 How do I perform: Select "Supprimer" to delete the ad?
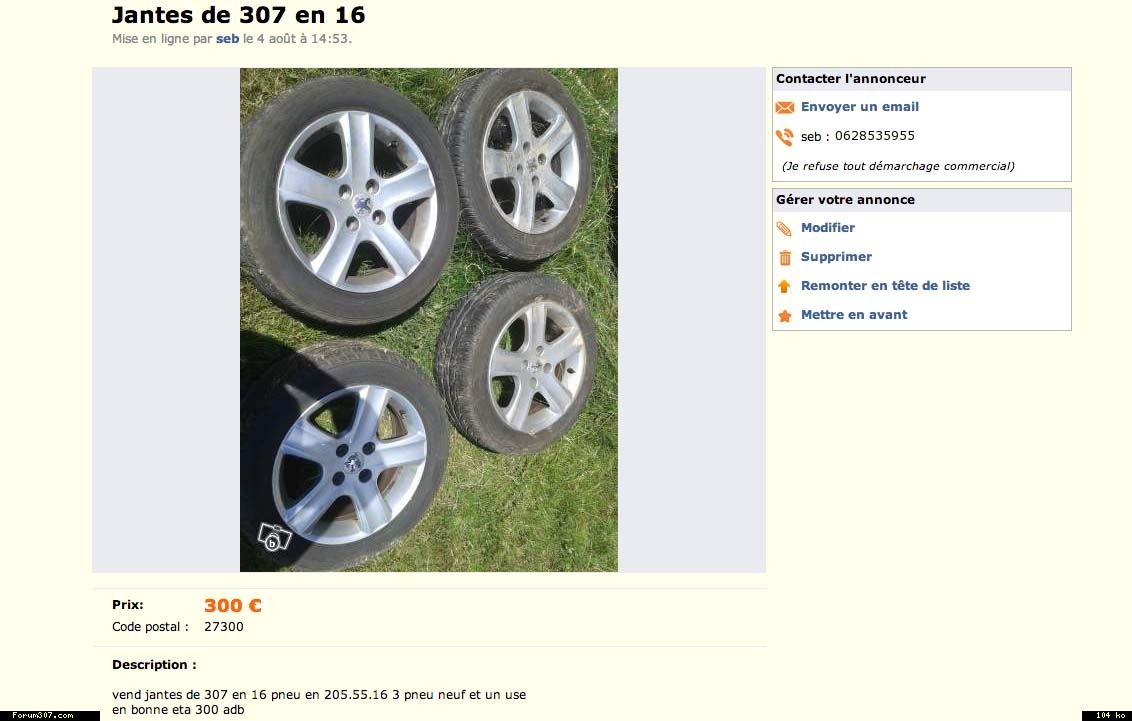pos(836,257)
